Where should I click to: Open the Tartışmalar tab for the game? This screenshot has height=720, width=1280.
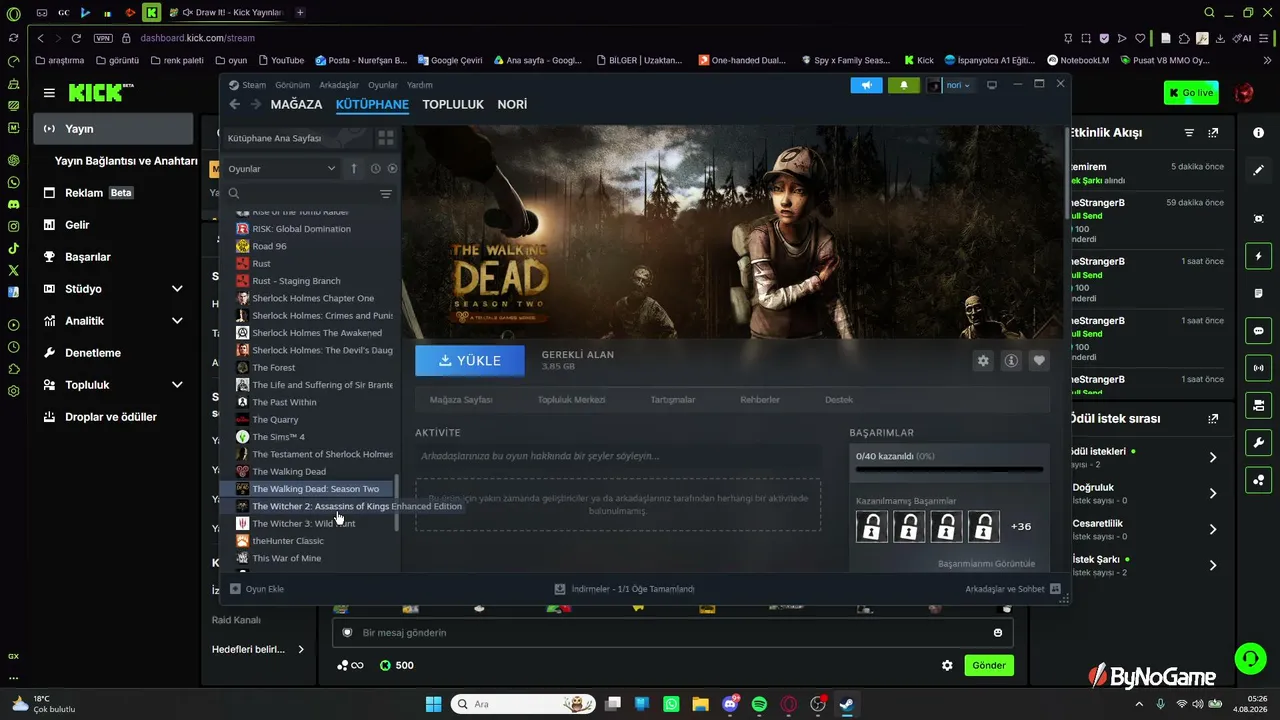(673, 400)
